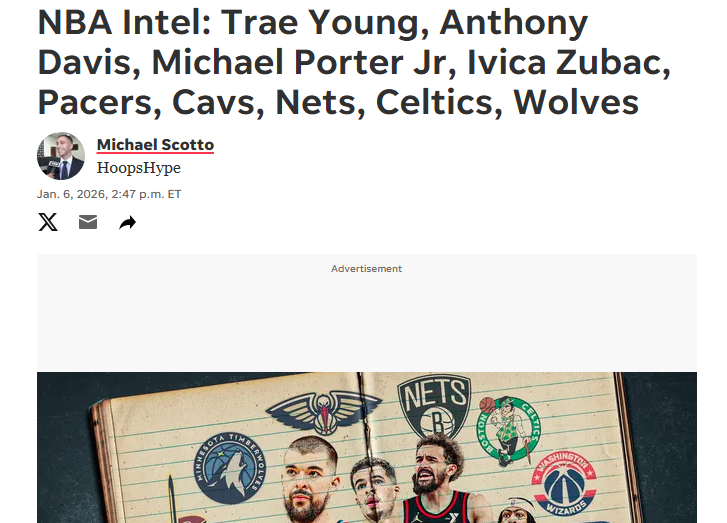The width and height of the screenshot is (727, 523).
Task: Click the New Orleans Pelicans logo
Action: point(325,412)
